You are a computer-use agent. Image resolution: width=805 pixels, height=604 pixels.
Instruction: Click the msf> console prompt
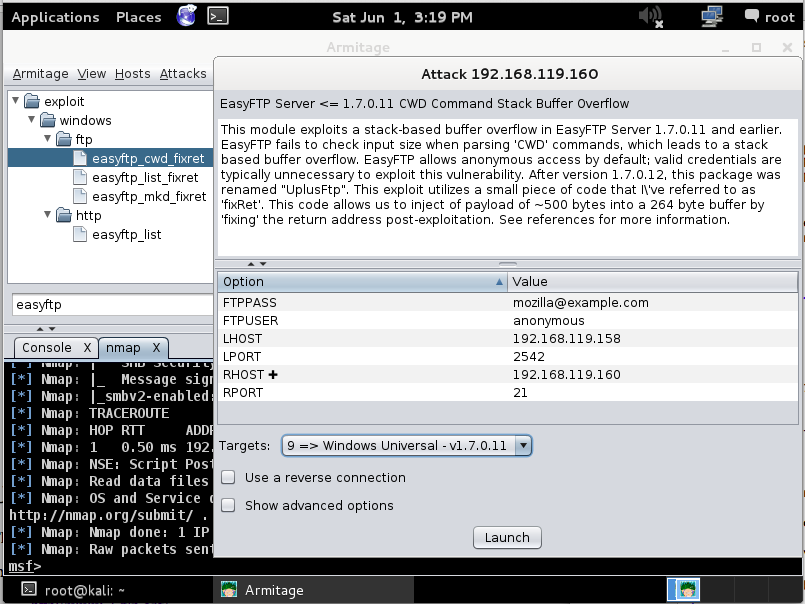[x=25, y=566]
